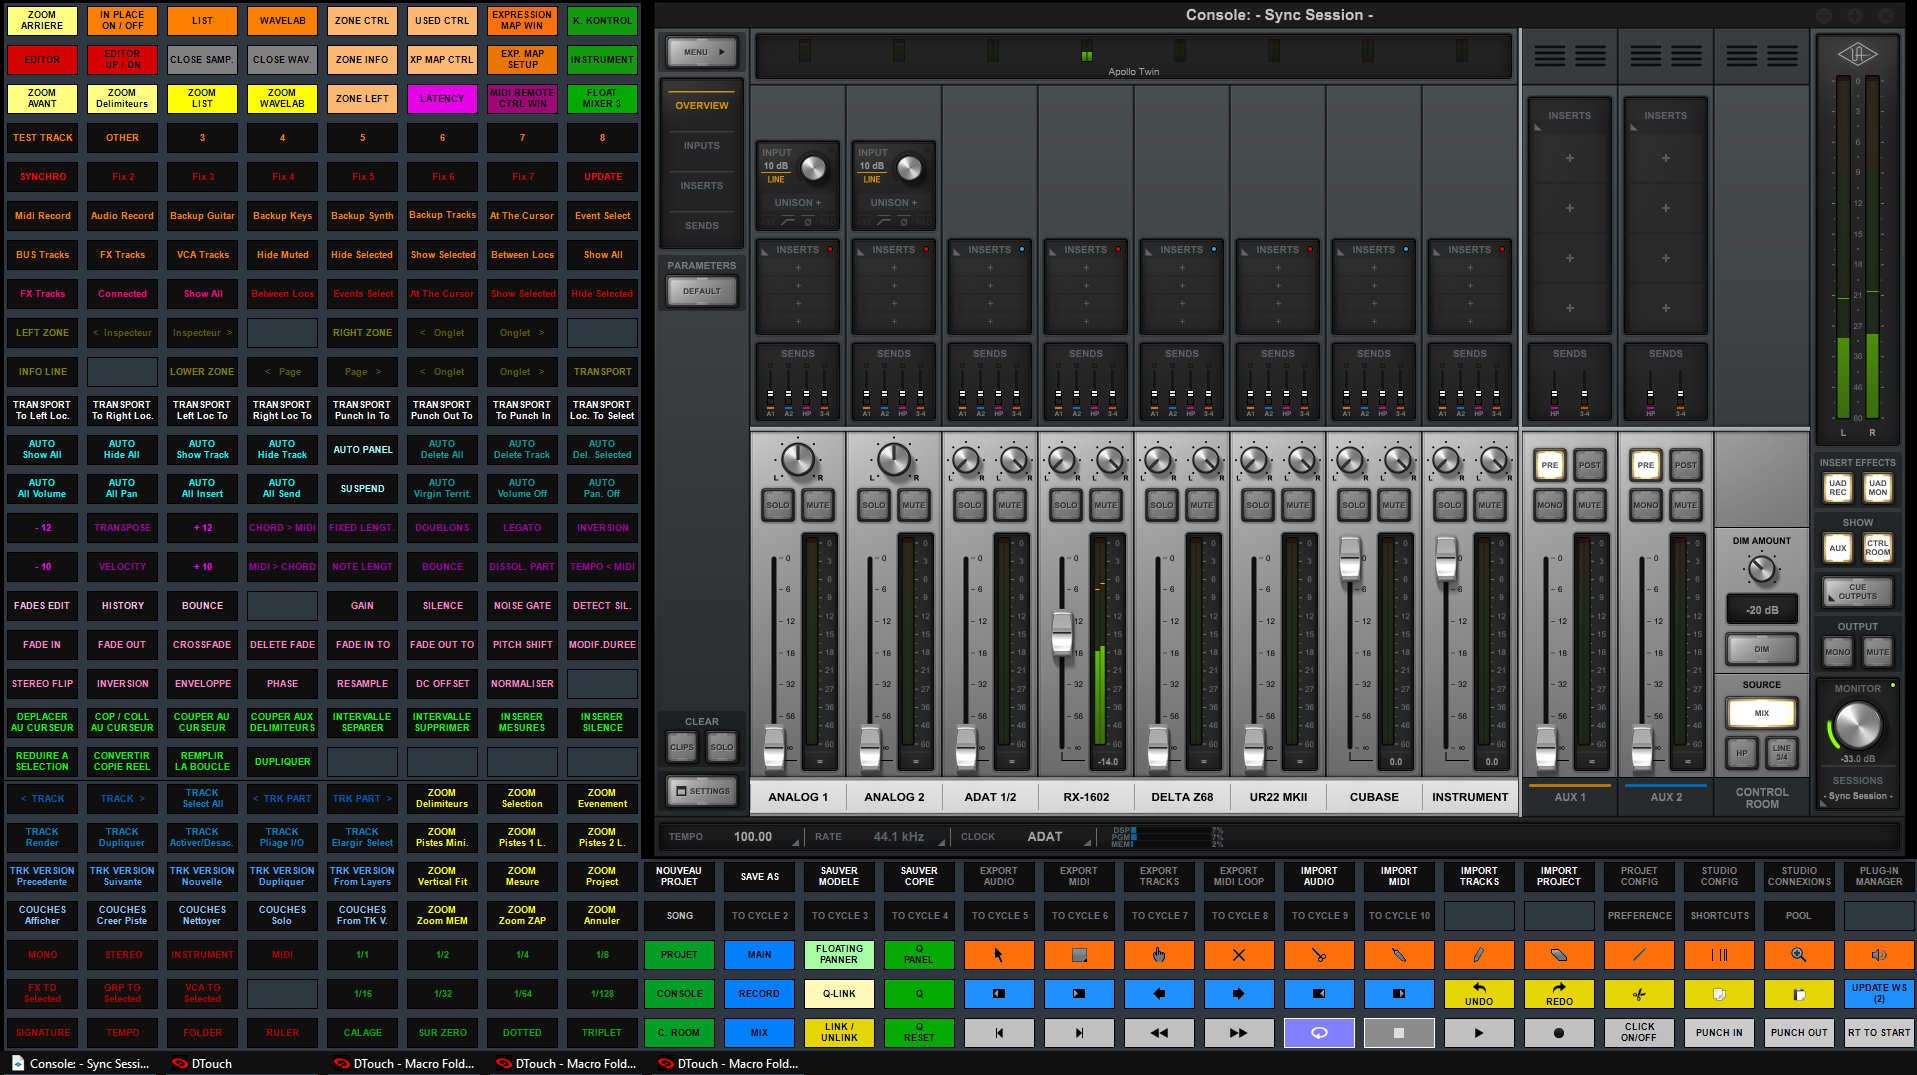Switch to the INPUTS view tab
Image resolution: width=1917 pixels, height=1075 pixels.
point(702,146)
